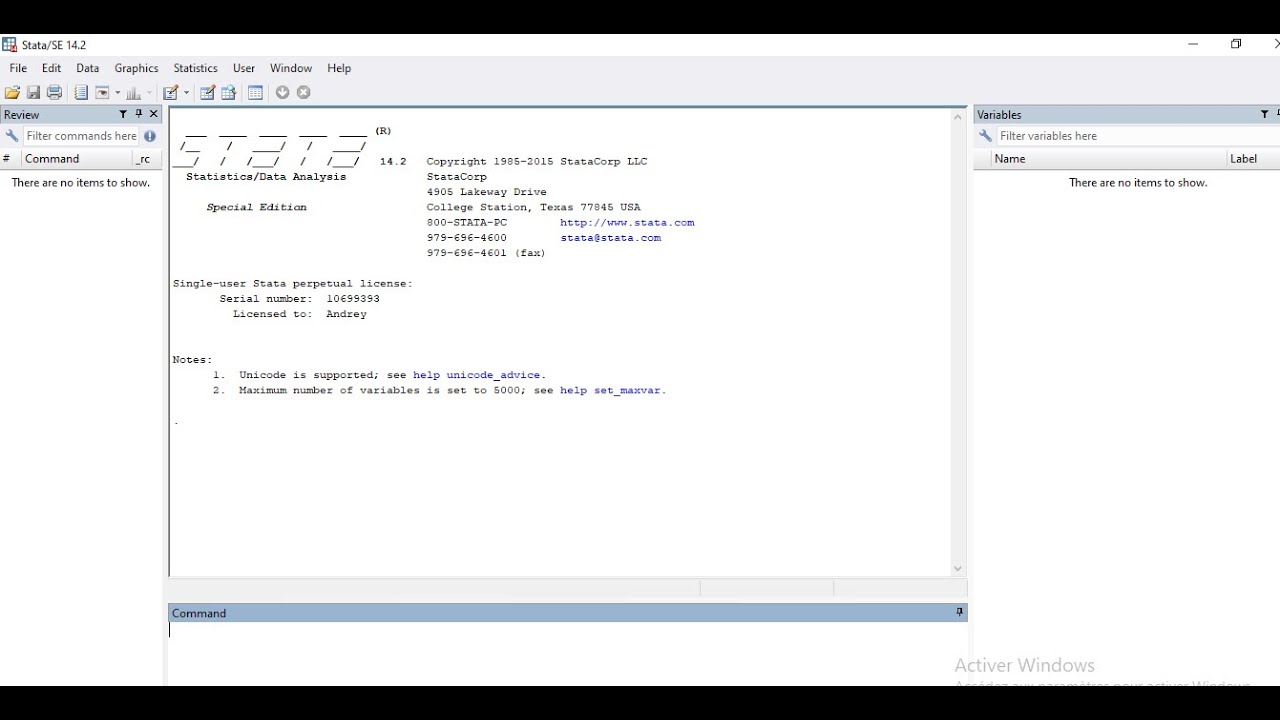Open the Review filter wrench options
1280x720 pixels.
11,136
